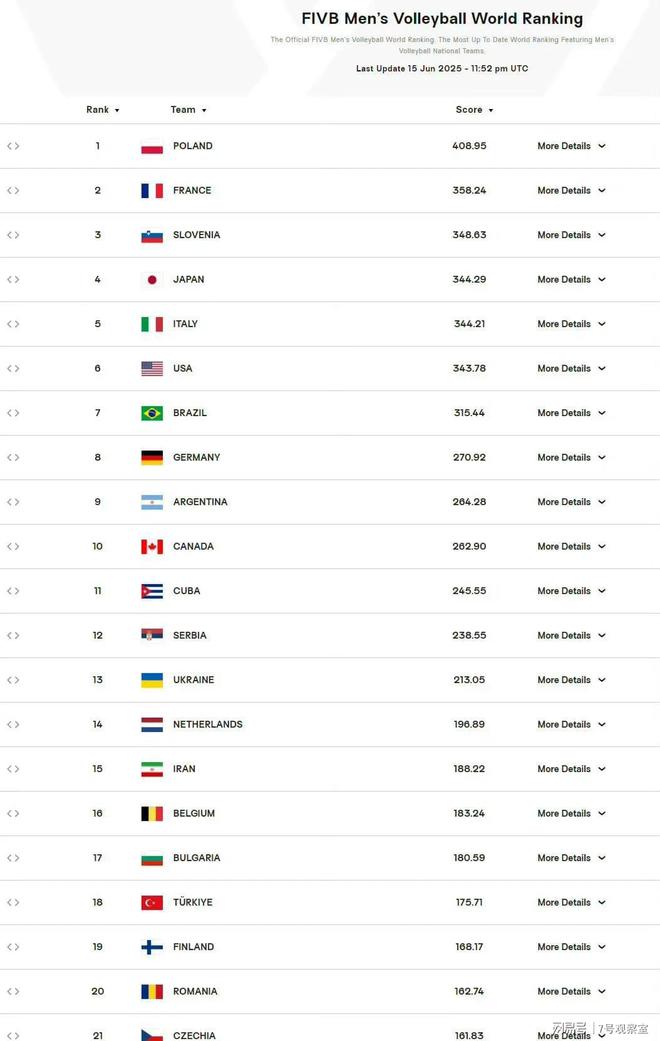Sort the table by Score column
Image resolution: width=660 pixels, height=1041 pixels.
click(x=474, y=110)
